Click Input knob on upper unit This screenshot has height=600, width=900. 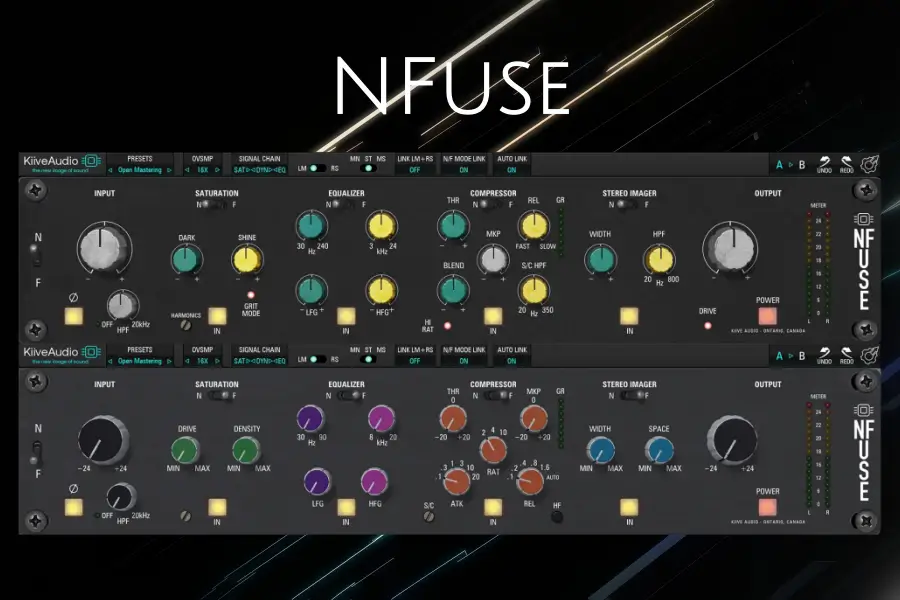coord(104,249)
